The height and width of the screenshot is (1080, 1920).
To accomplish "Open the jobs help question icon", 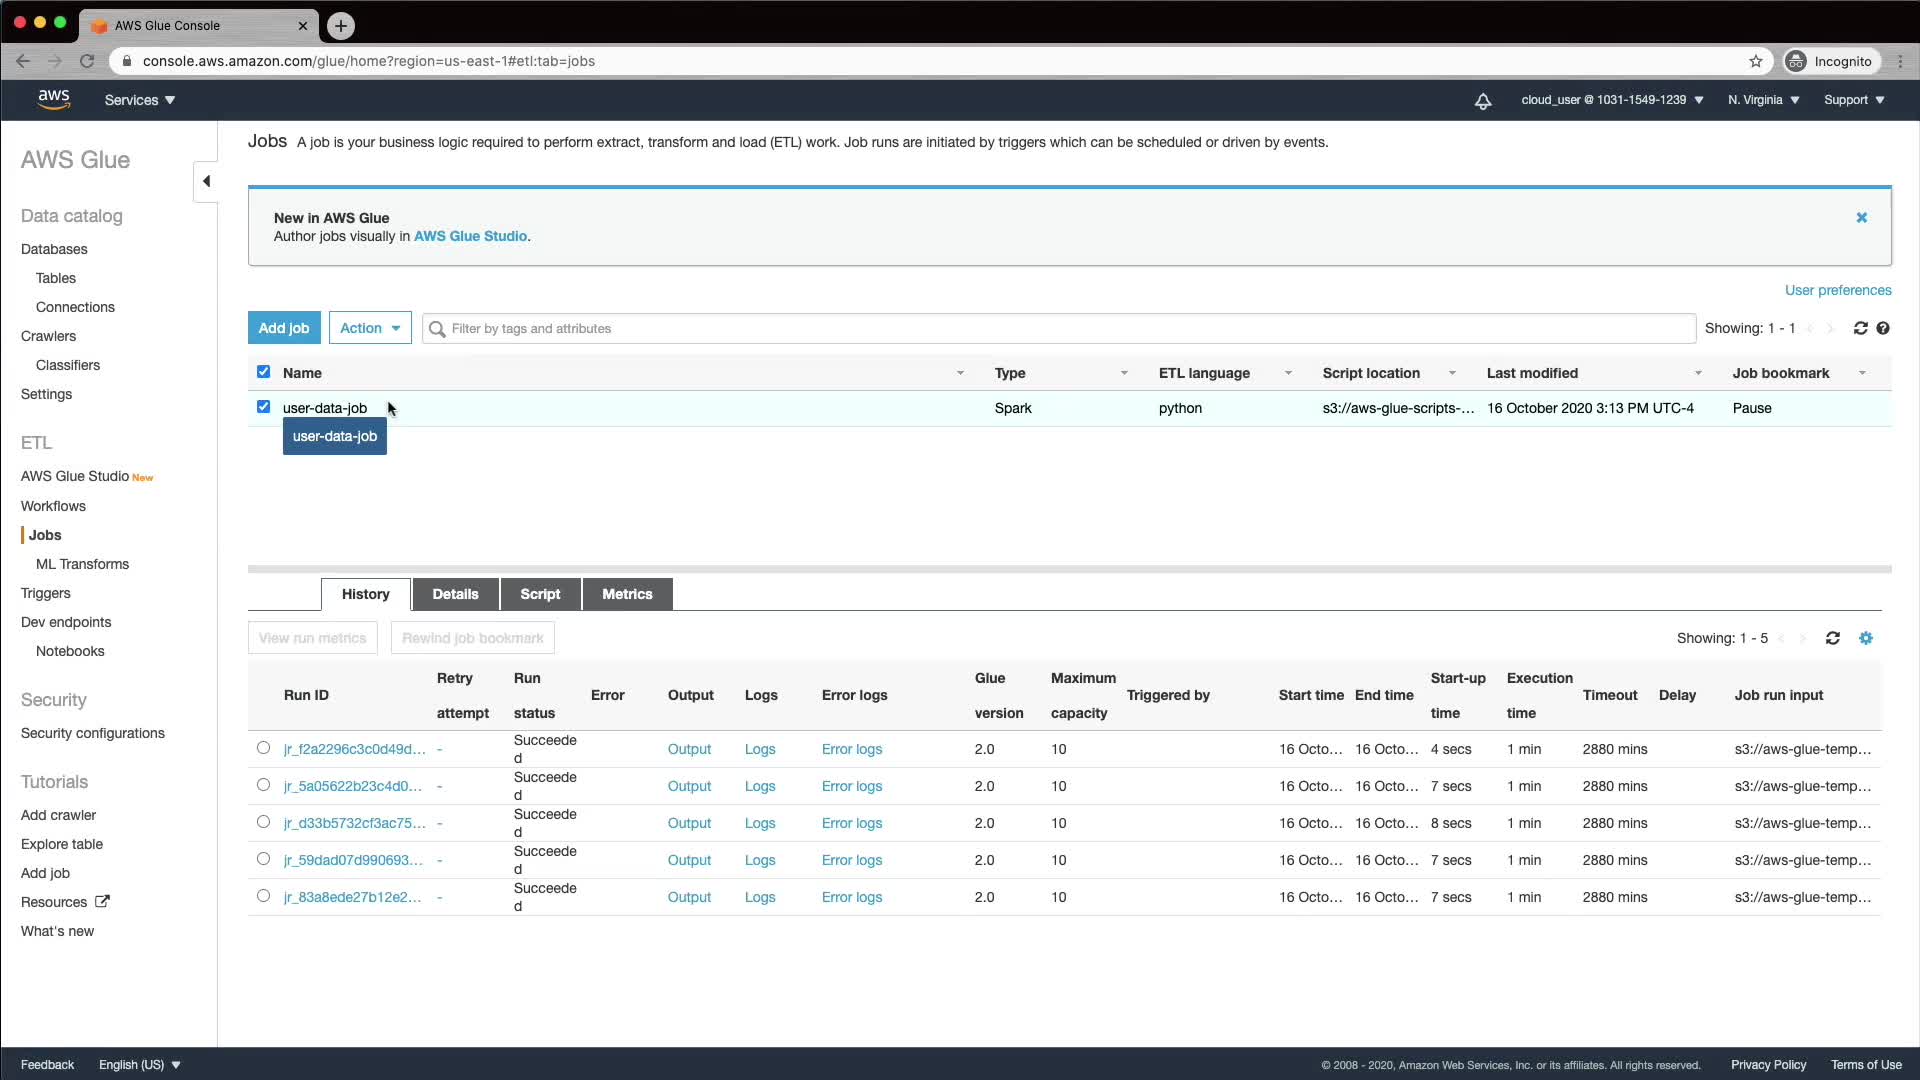I will click(1883, 328).
